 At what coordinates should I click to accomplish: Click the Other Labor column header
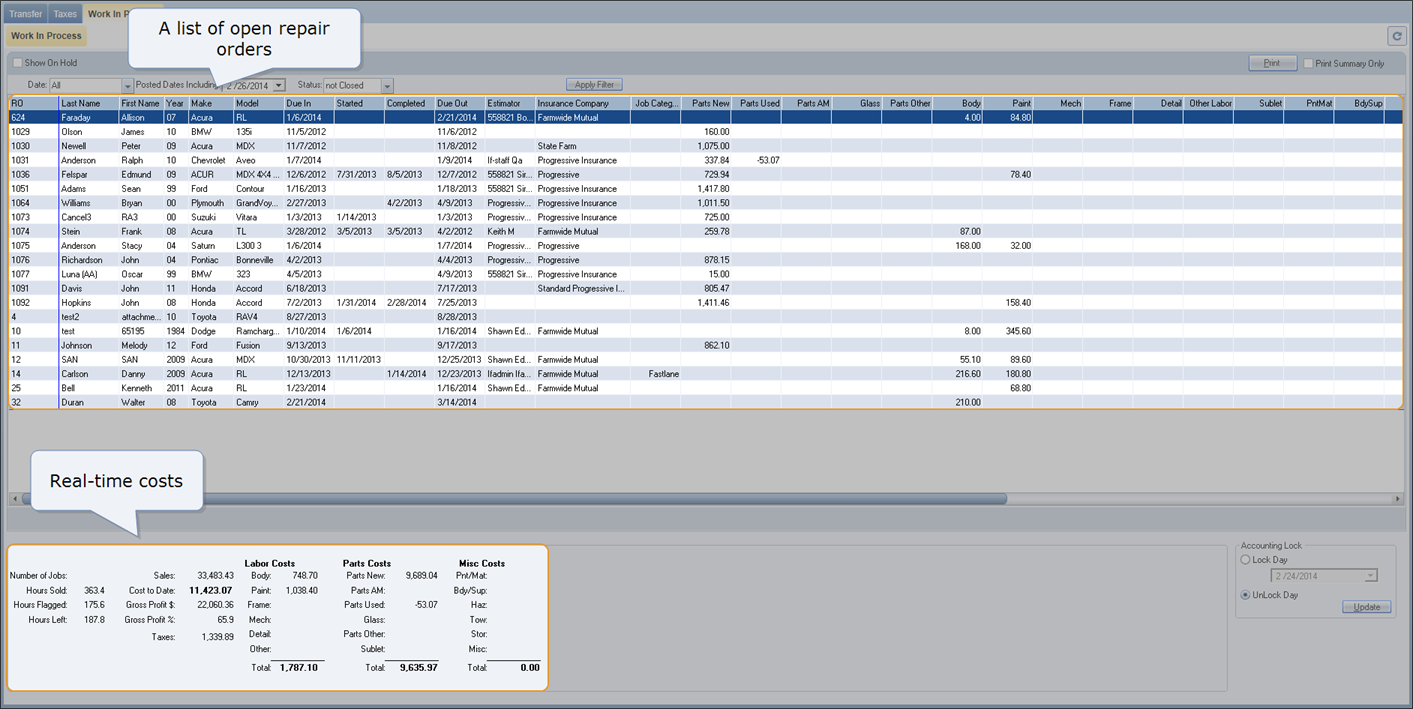pos(1209,103)
